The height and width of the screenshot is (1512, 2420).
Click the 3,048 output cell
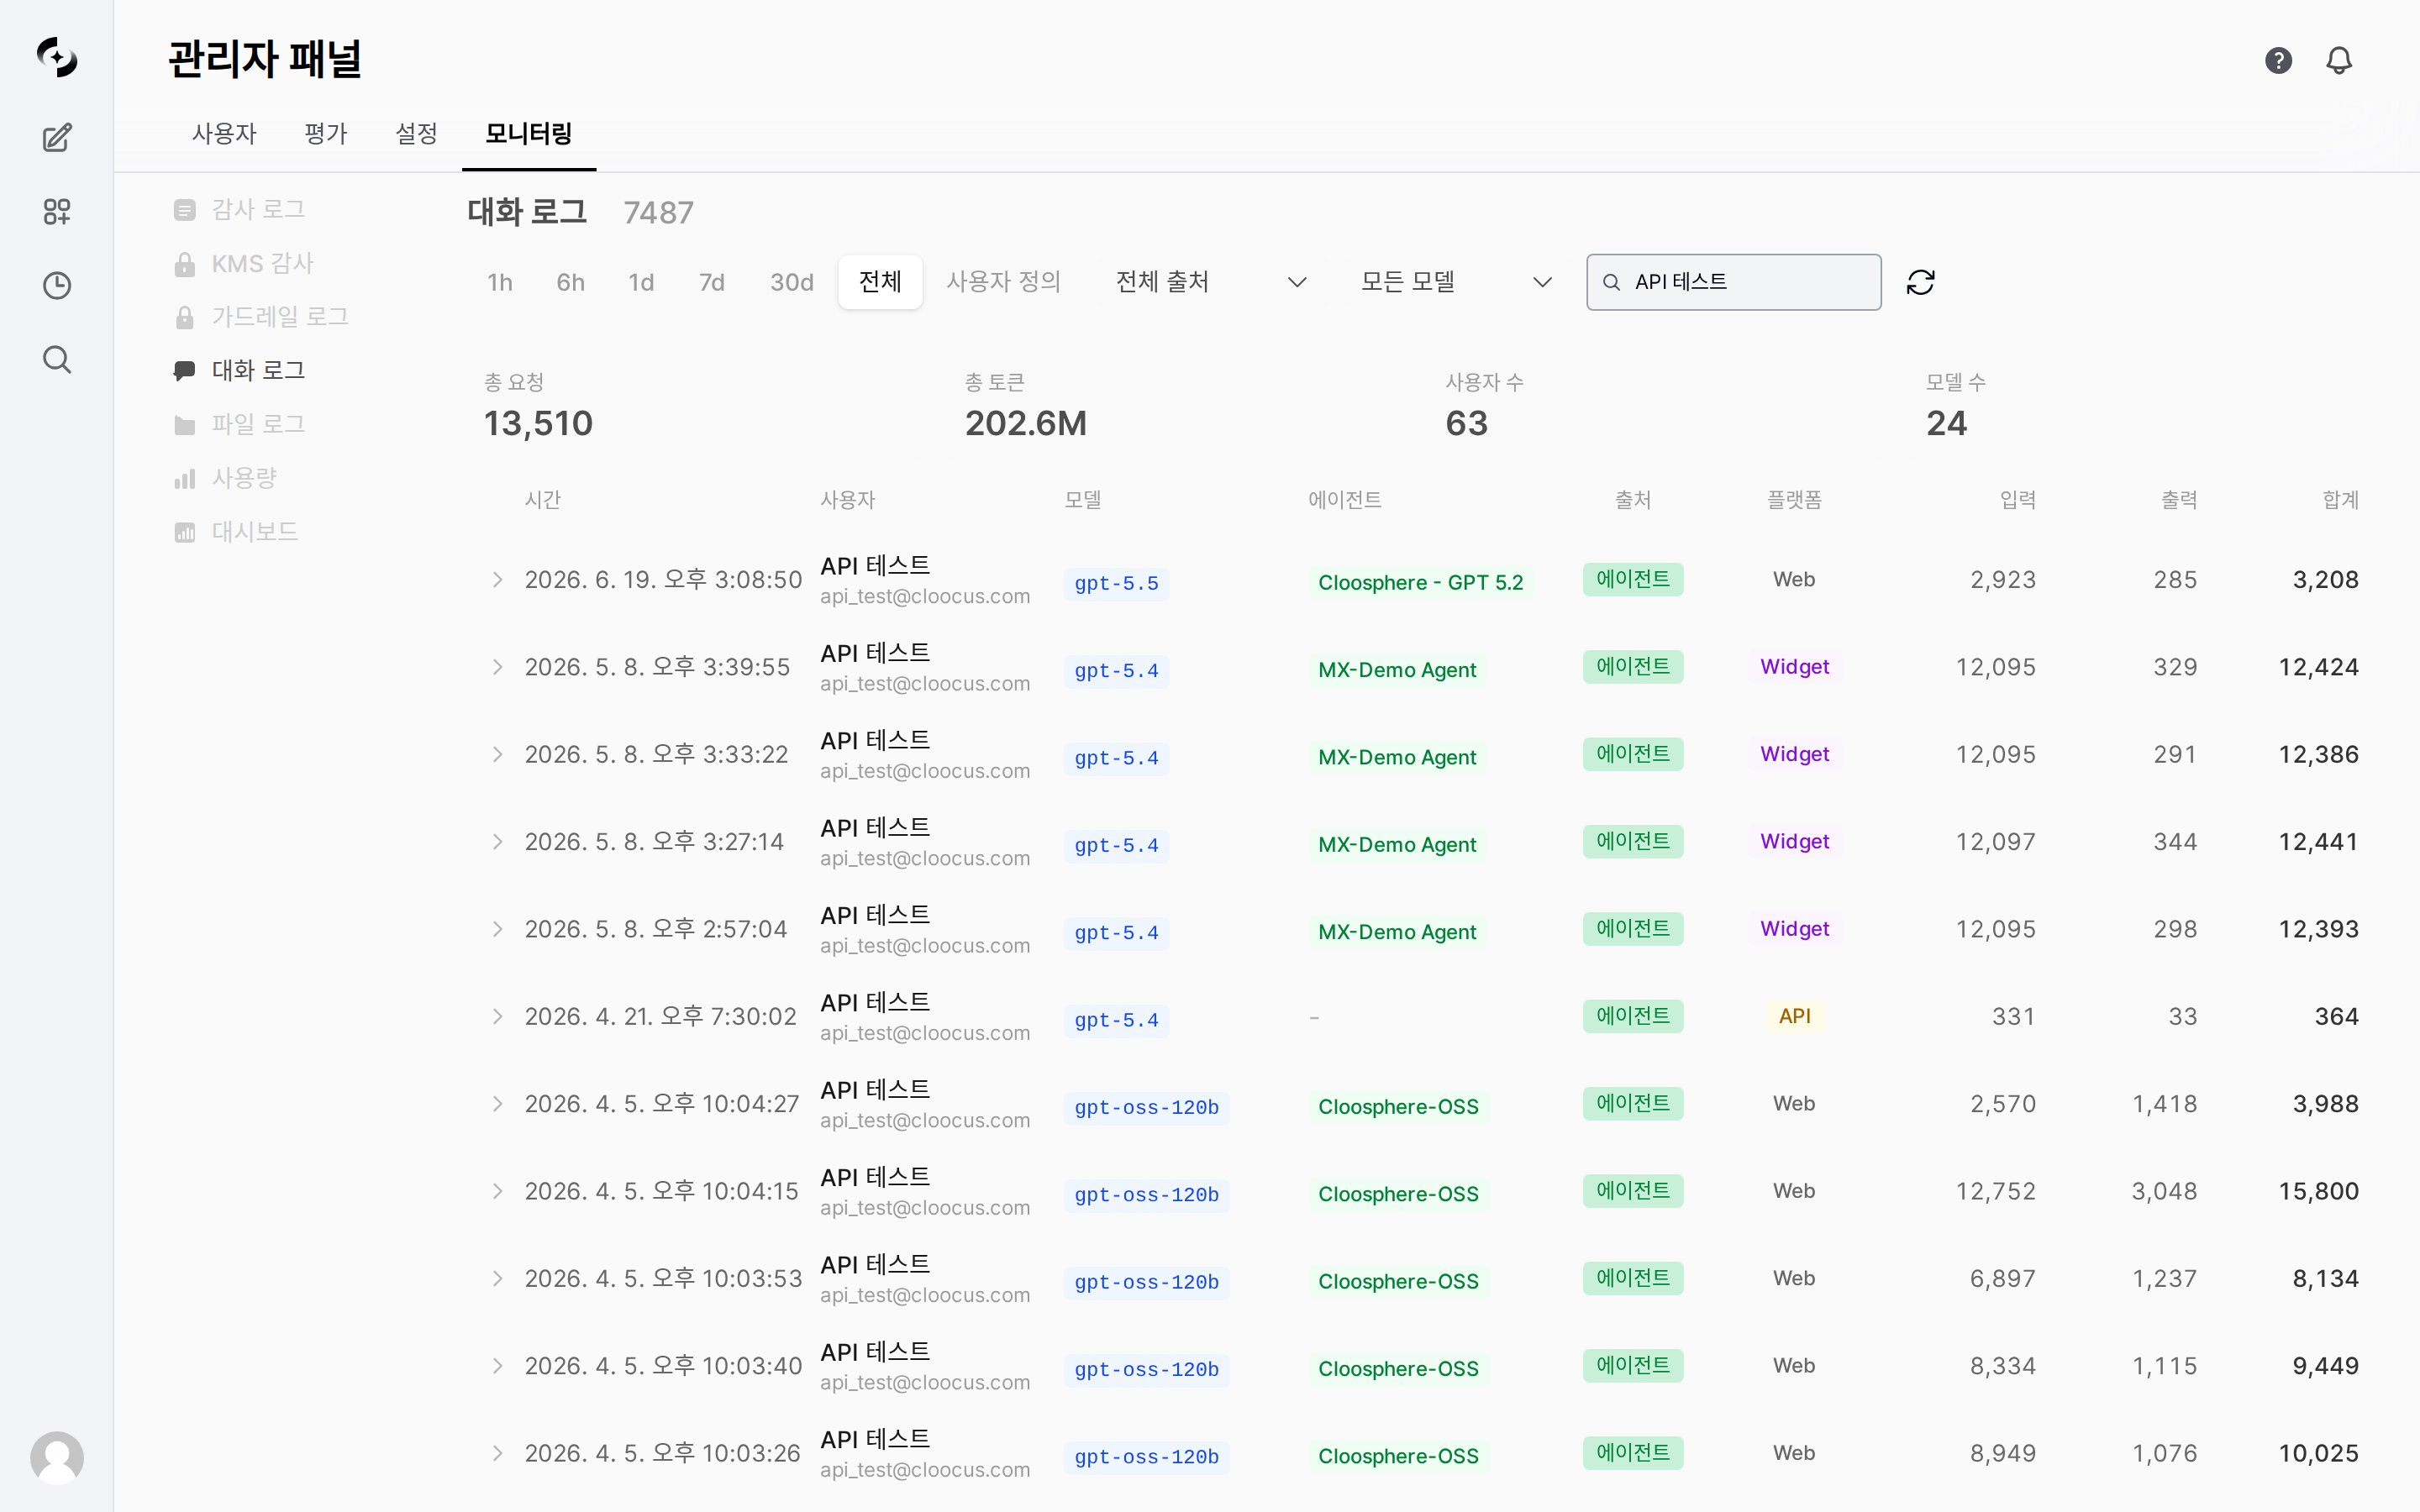click(2164, 1191)
